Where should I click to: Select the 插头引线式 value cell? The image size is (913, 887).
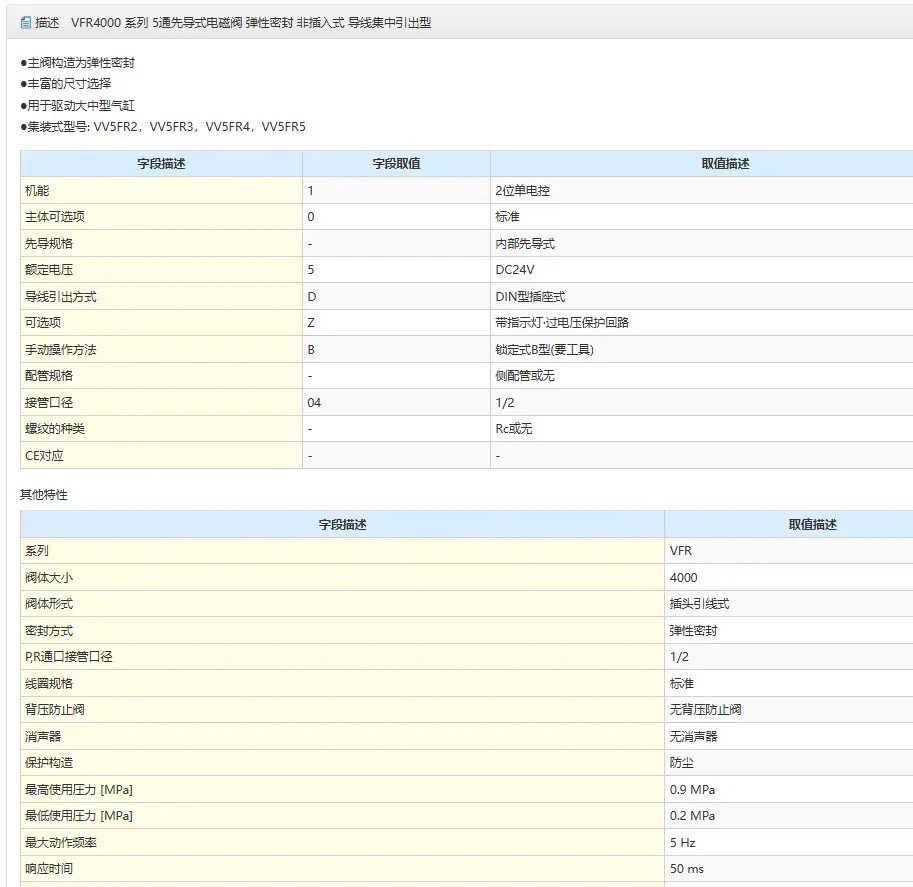(x=789, y=604)
